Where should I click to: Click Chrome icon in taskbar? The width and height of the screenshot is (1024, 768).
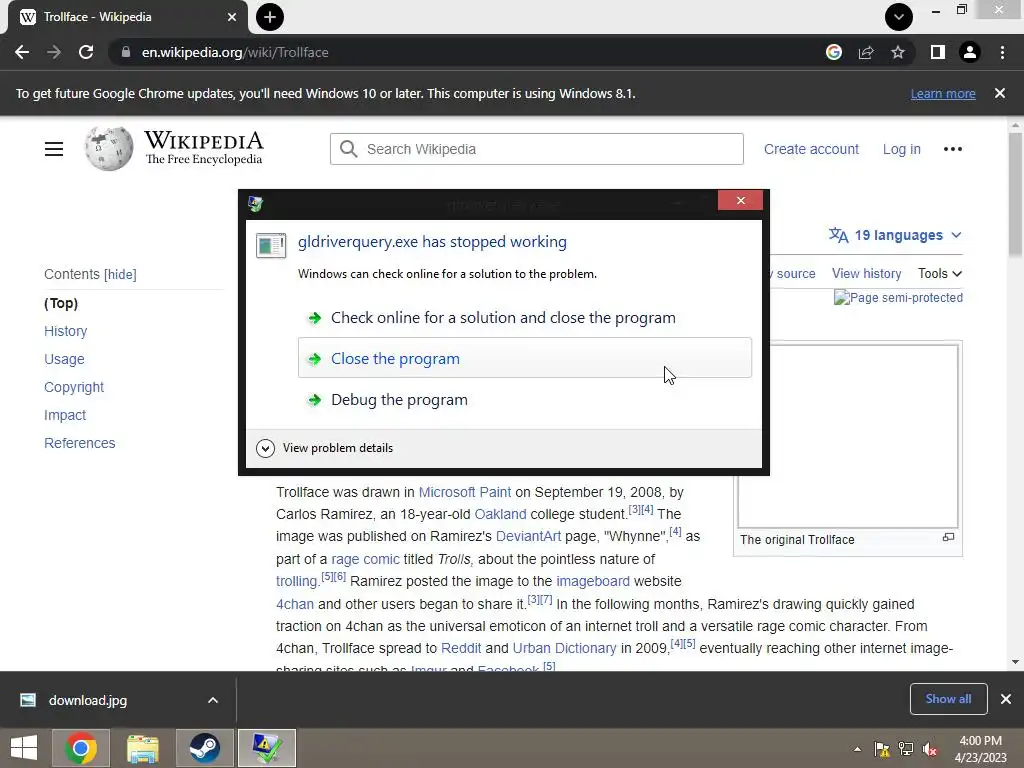click(x=81, y=748)
